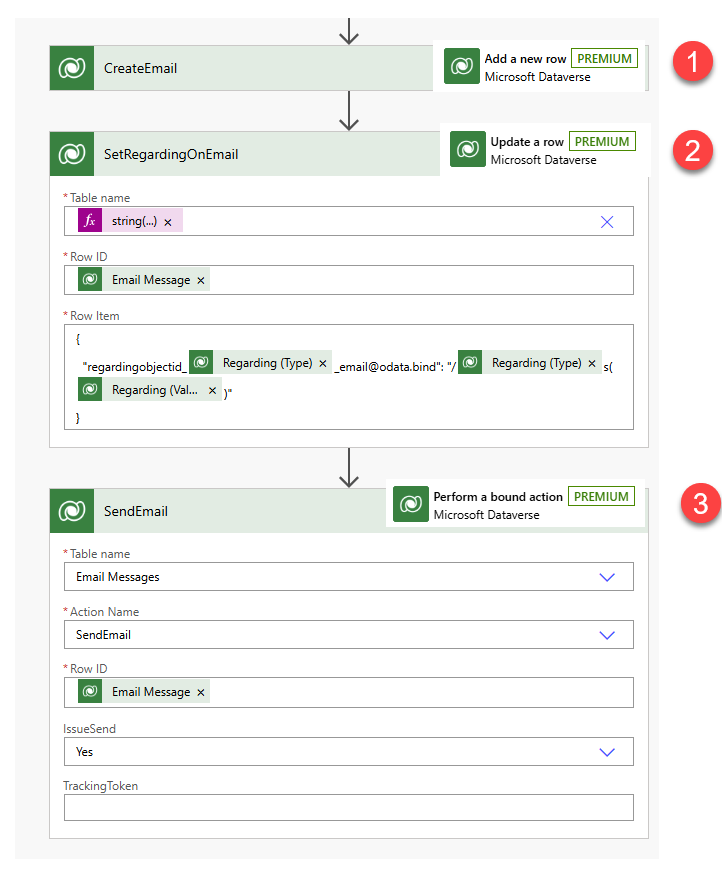Screen dimensions: 722x881
Task: Click the 'Row Item' field label
Action: click(94, 316)
